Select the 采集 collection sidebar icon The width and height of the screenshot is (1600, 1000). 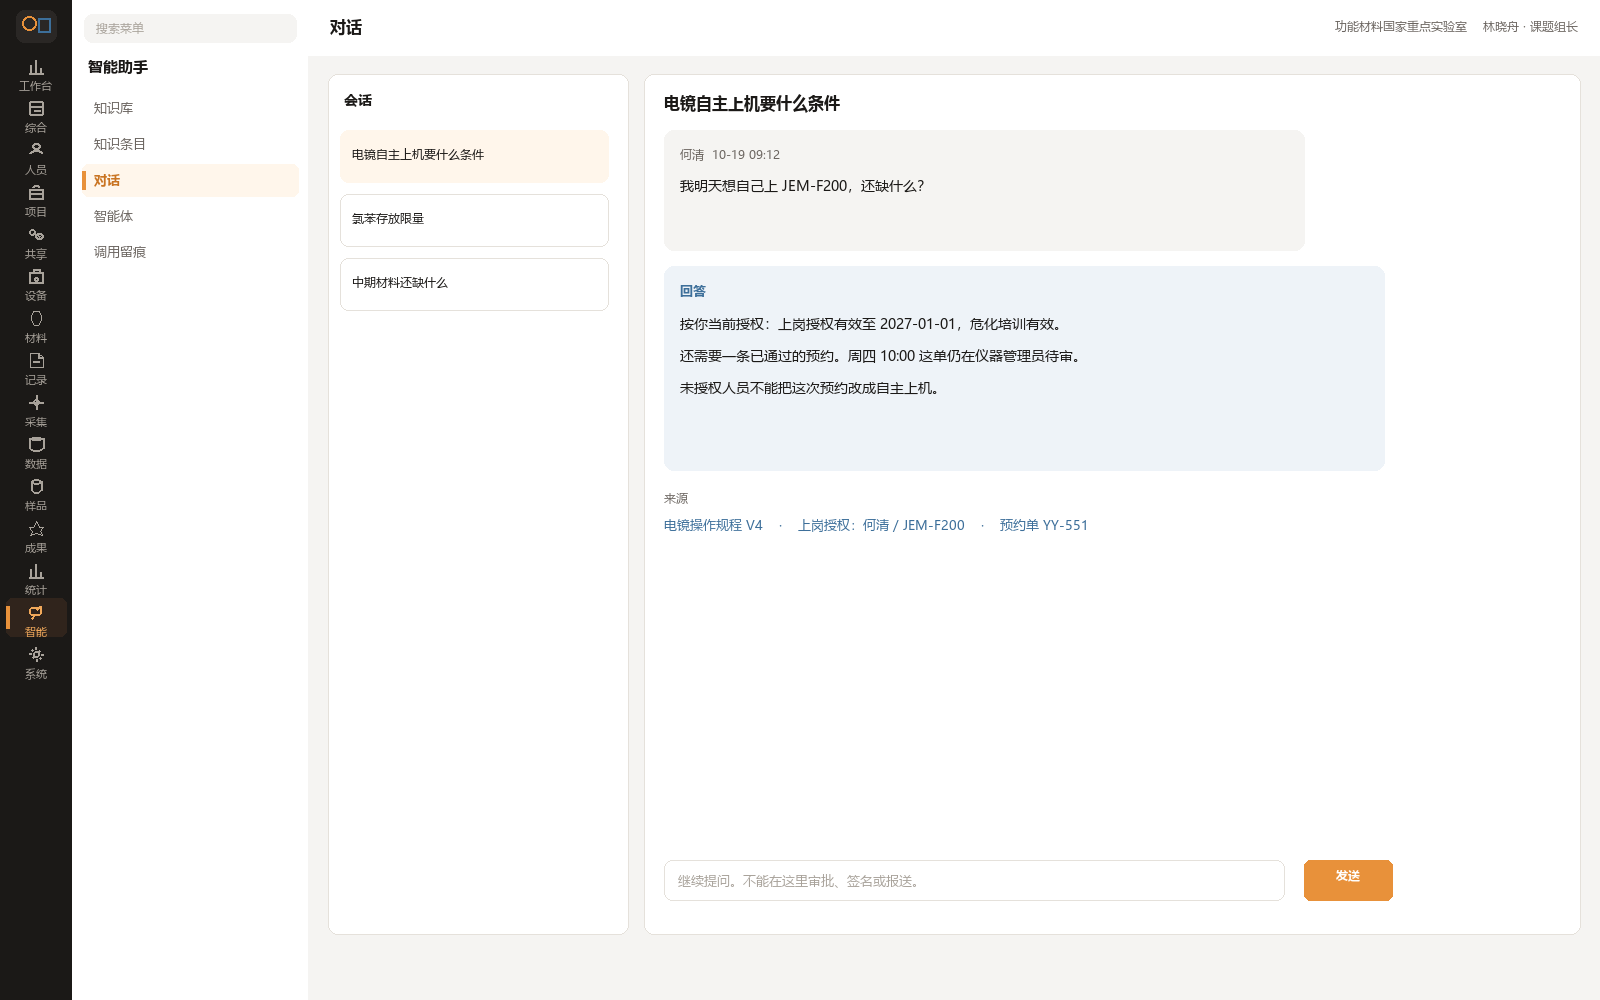36,411
